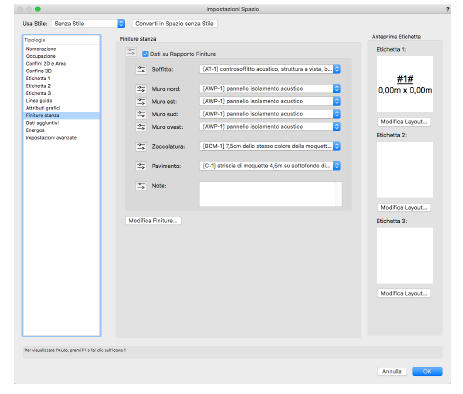Image resolution: width=463 pixels, height=394 pixels.
Task: Click the Tipologia list column header
Action: tap(57, 40)
